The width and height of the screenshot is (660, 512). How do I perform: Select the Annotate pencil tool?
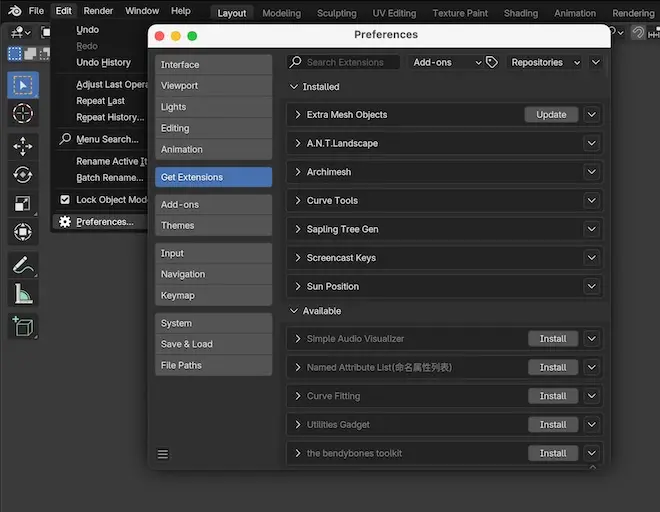click(22, 266)
